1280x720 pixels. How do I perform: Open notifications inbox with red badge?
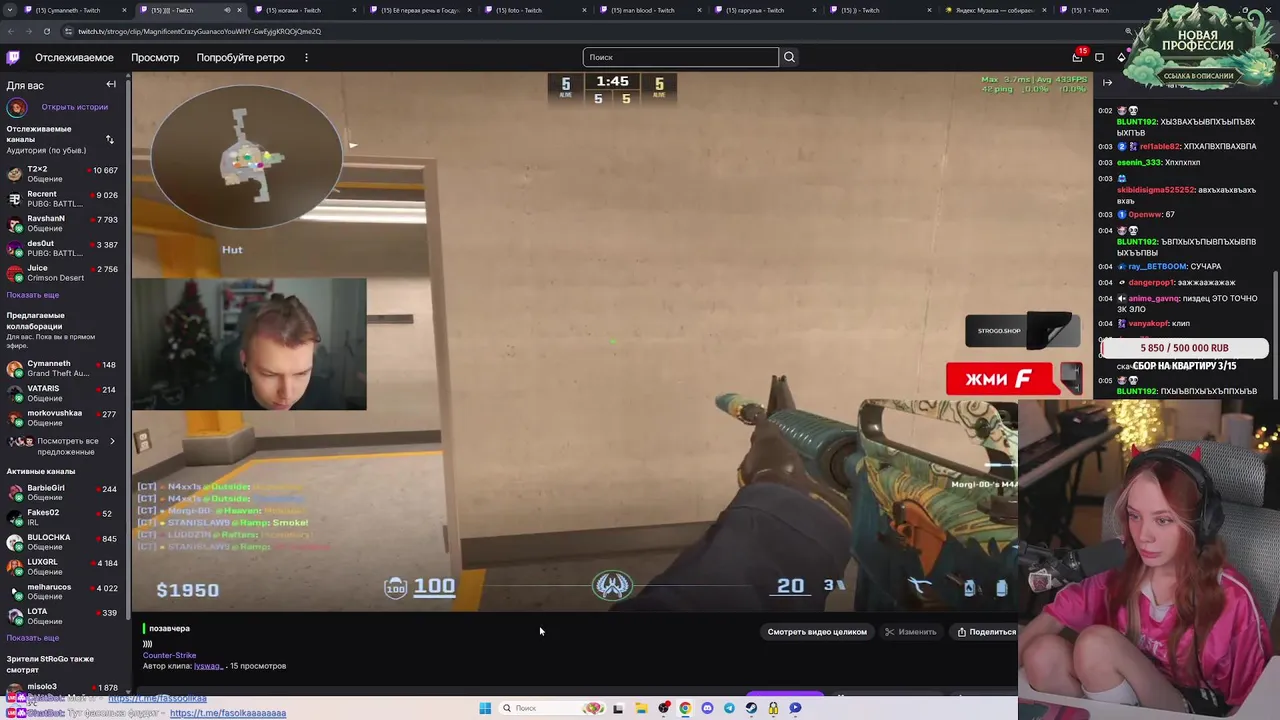pos(1077,57)
